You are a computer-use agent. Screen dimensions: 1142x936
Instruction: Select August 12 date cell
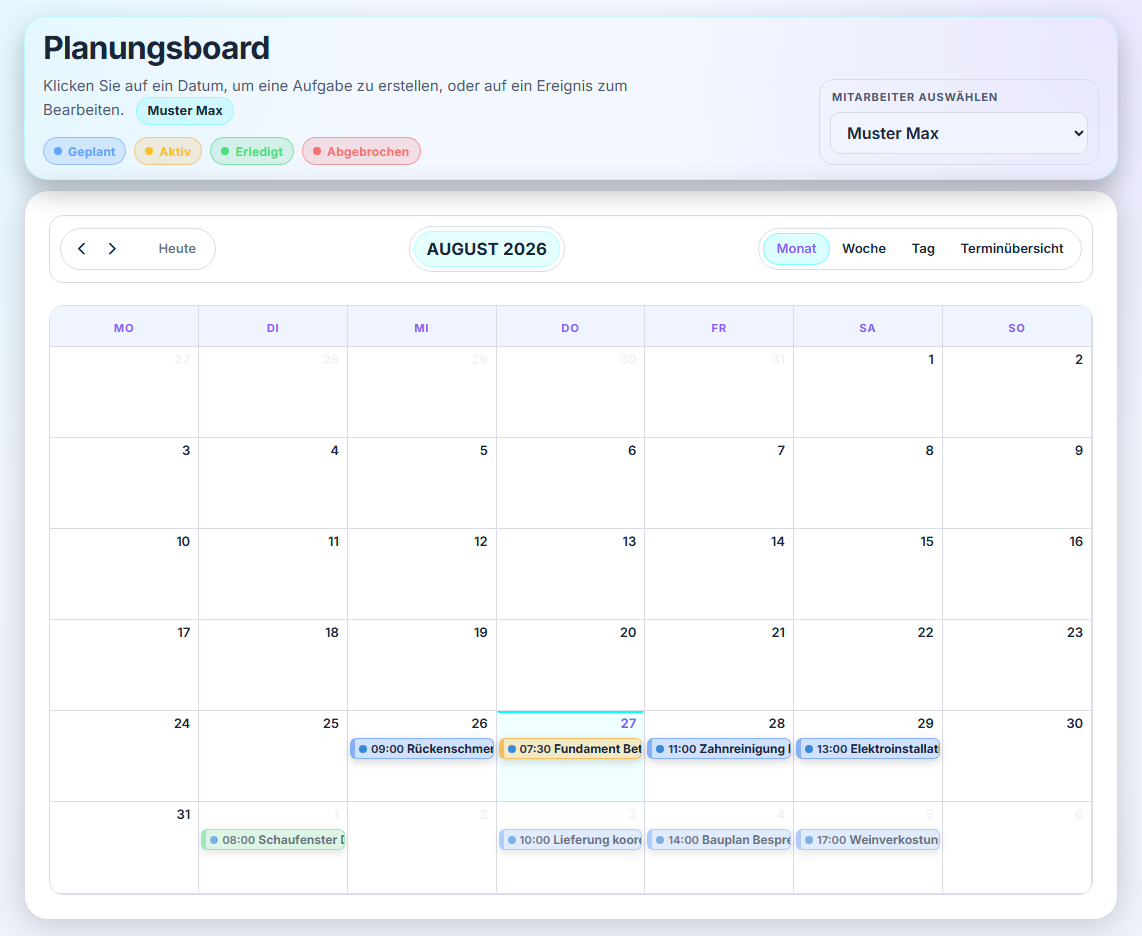point(422,574)
